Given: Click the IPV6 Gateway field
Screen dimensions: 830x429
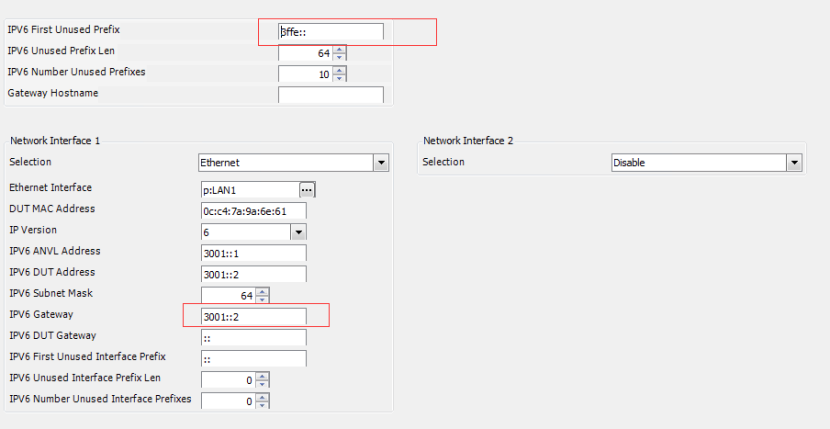Looking at the screenshot, I should [x=253, y=316].
